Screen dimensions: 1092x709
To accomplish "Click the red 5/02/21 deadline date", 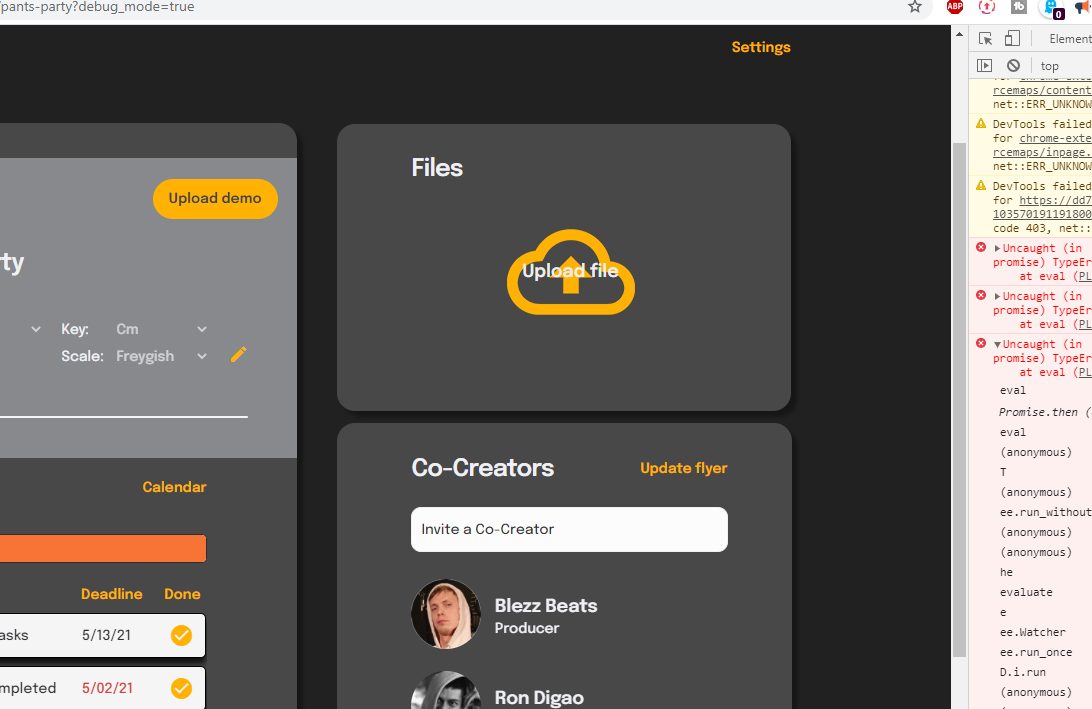I will click(x=107, y=688).
